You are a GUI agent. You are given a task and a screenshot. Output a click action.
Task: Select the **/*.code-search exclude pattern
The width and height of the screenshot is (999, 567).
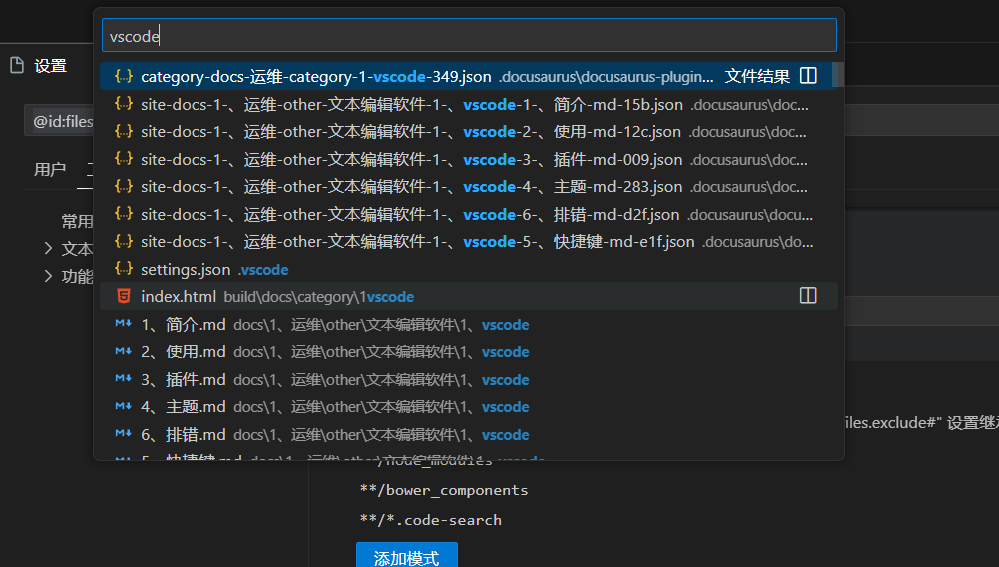click(x=431, y=520)
